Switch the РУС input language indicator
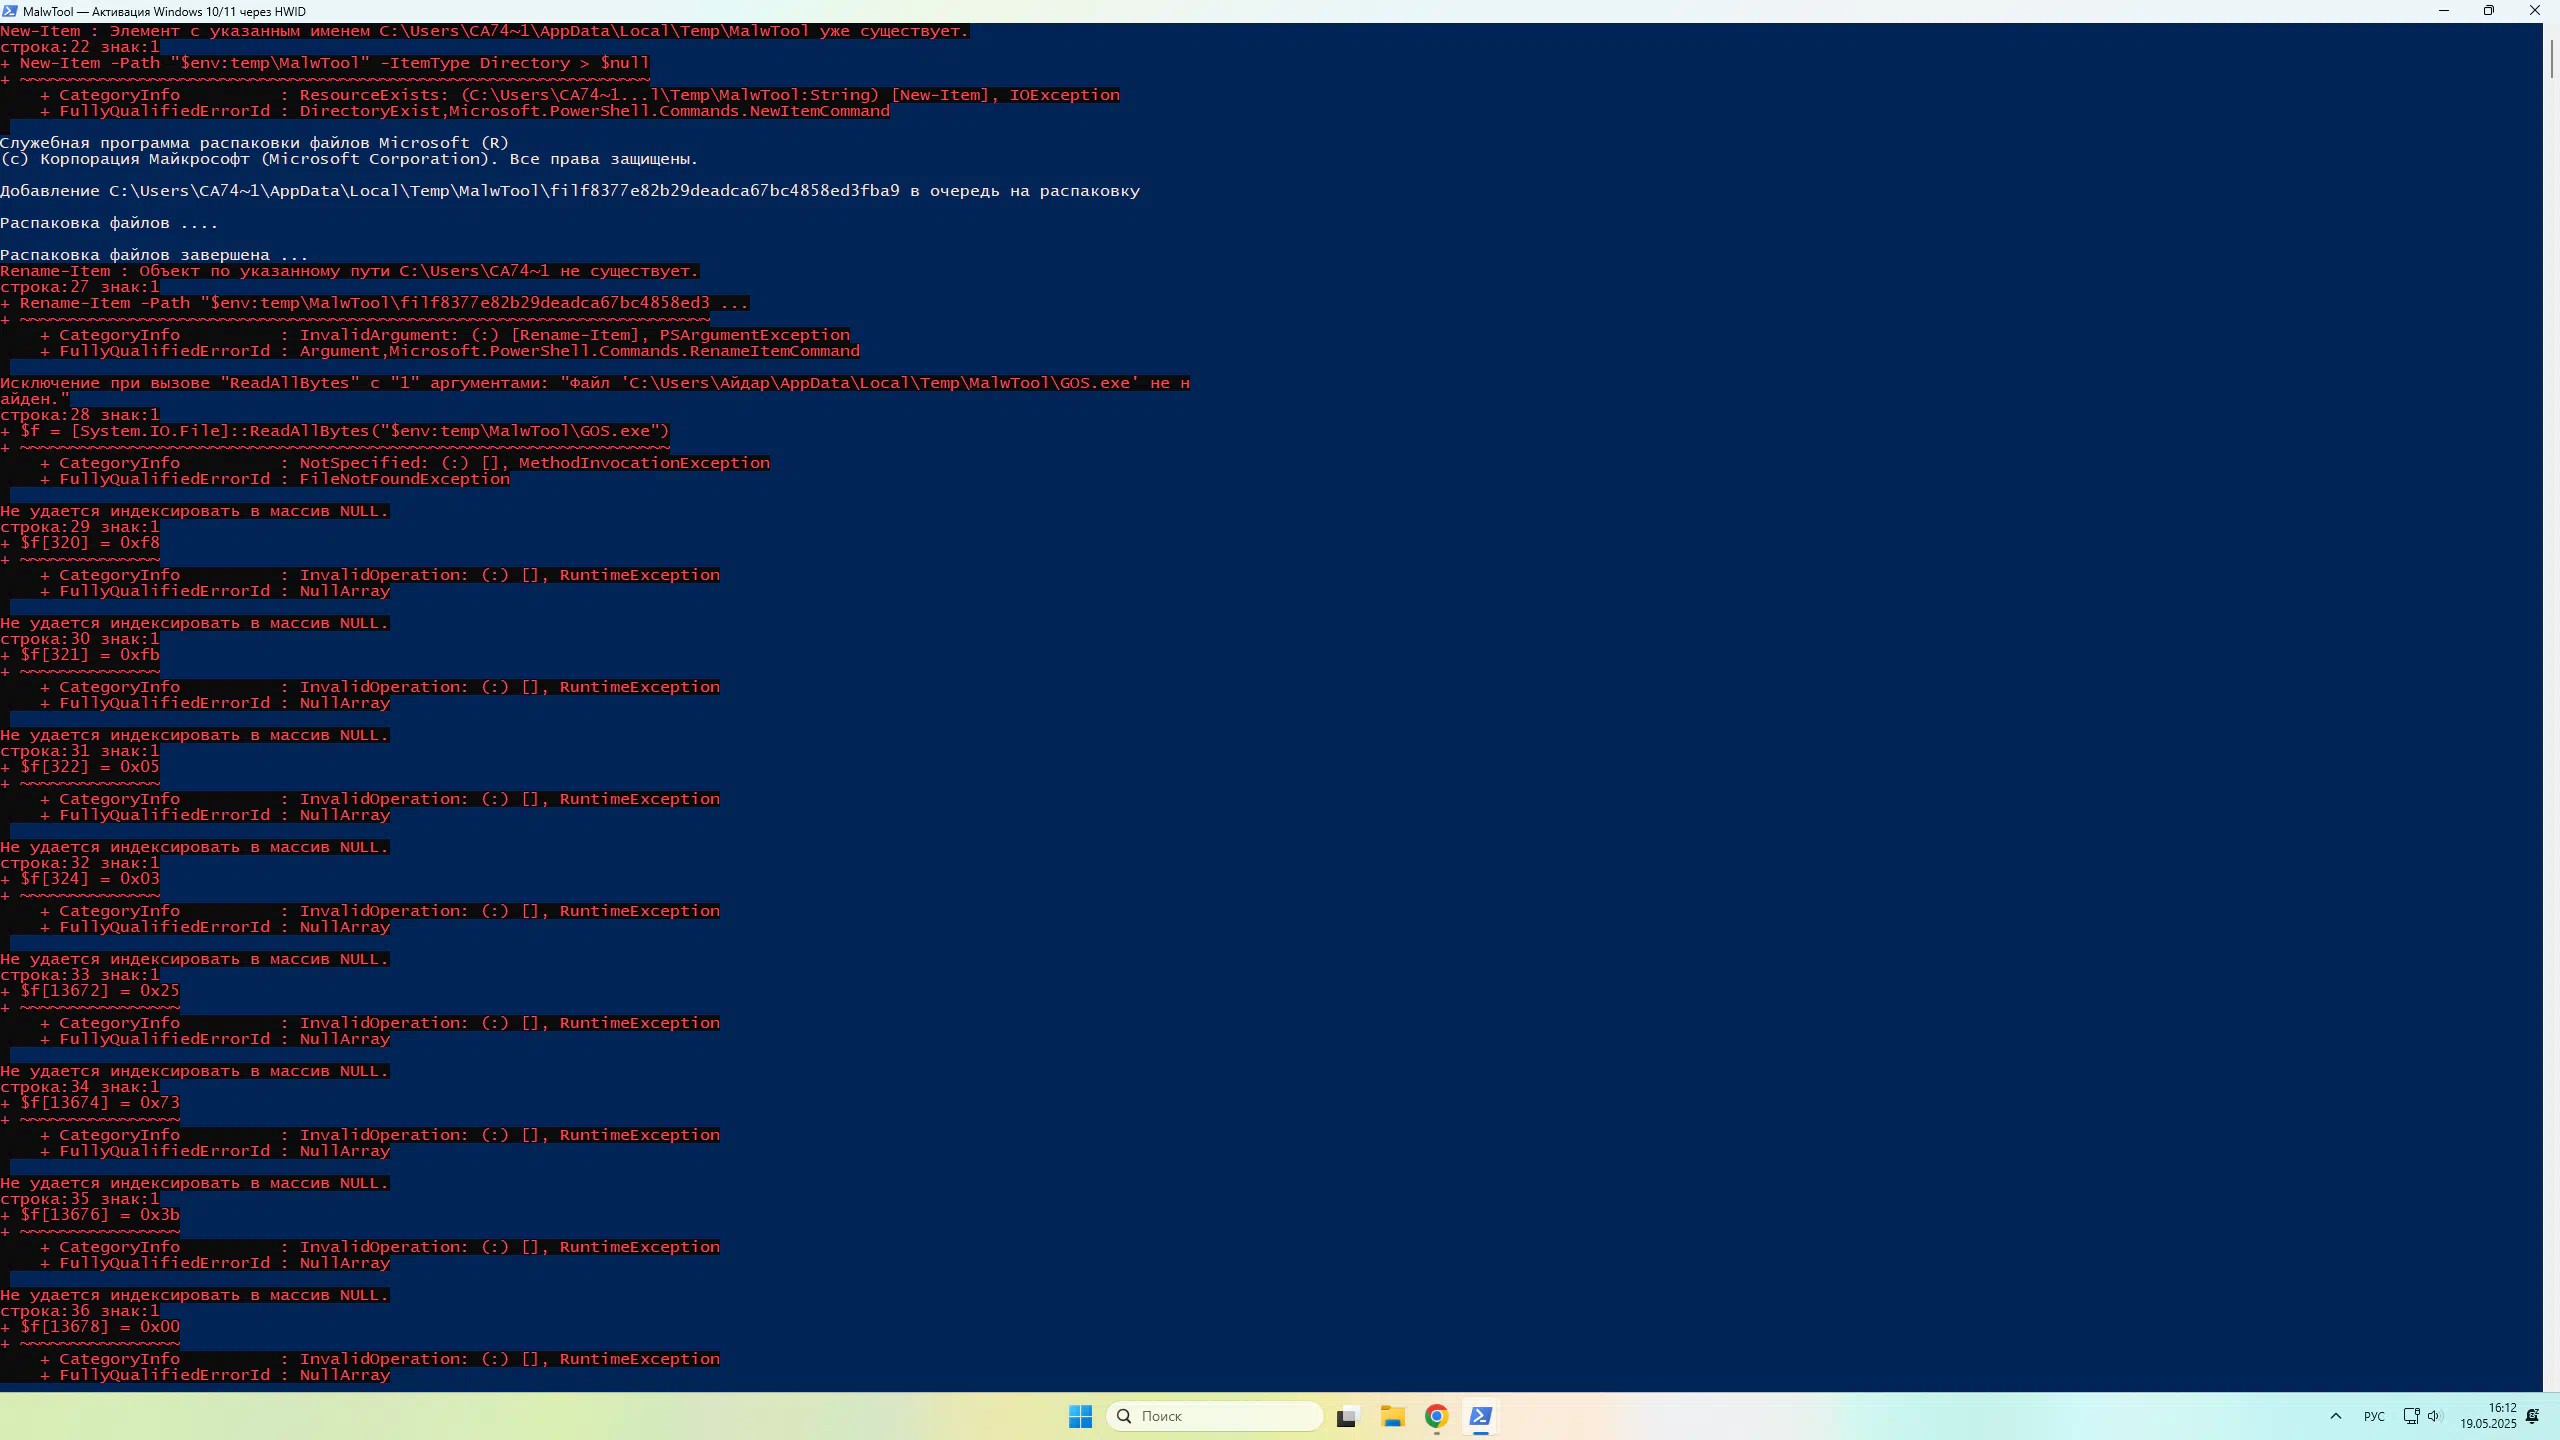This screenshot has width=2560, height=1440. (x=2374, y=1416)
